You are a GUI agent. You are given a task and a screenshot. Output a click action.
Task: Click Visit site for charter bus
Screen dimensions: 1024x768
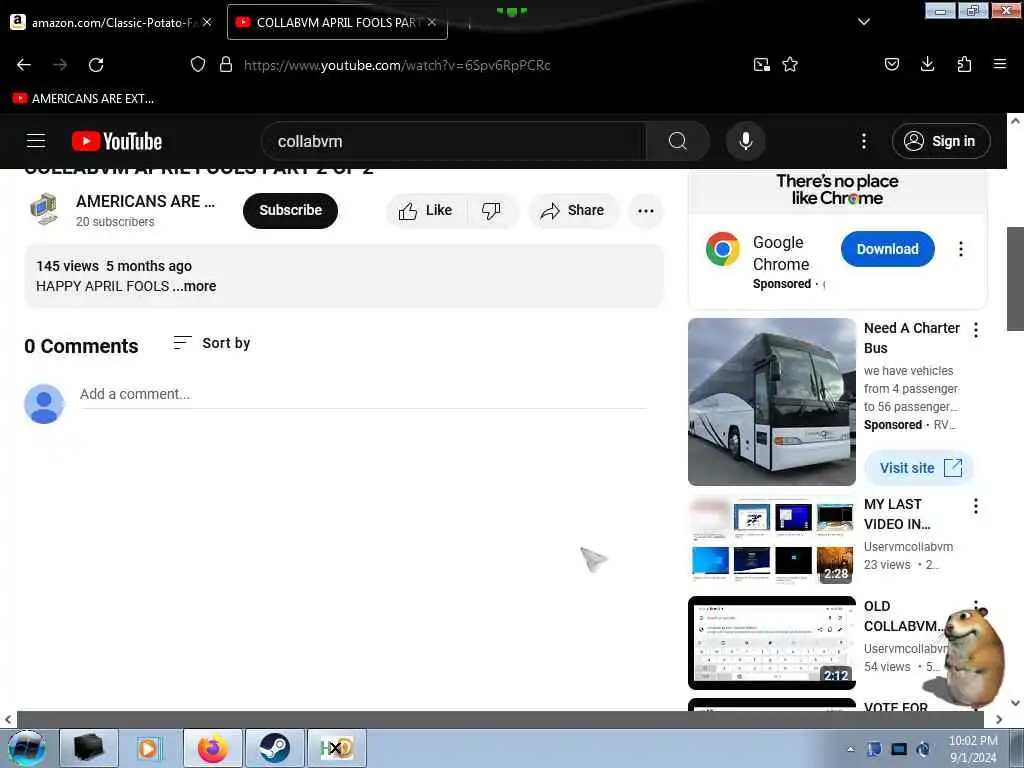[x=919, y=468]
